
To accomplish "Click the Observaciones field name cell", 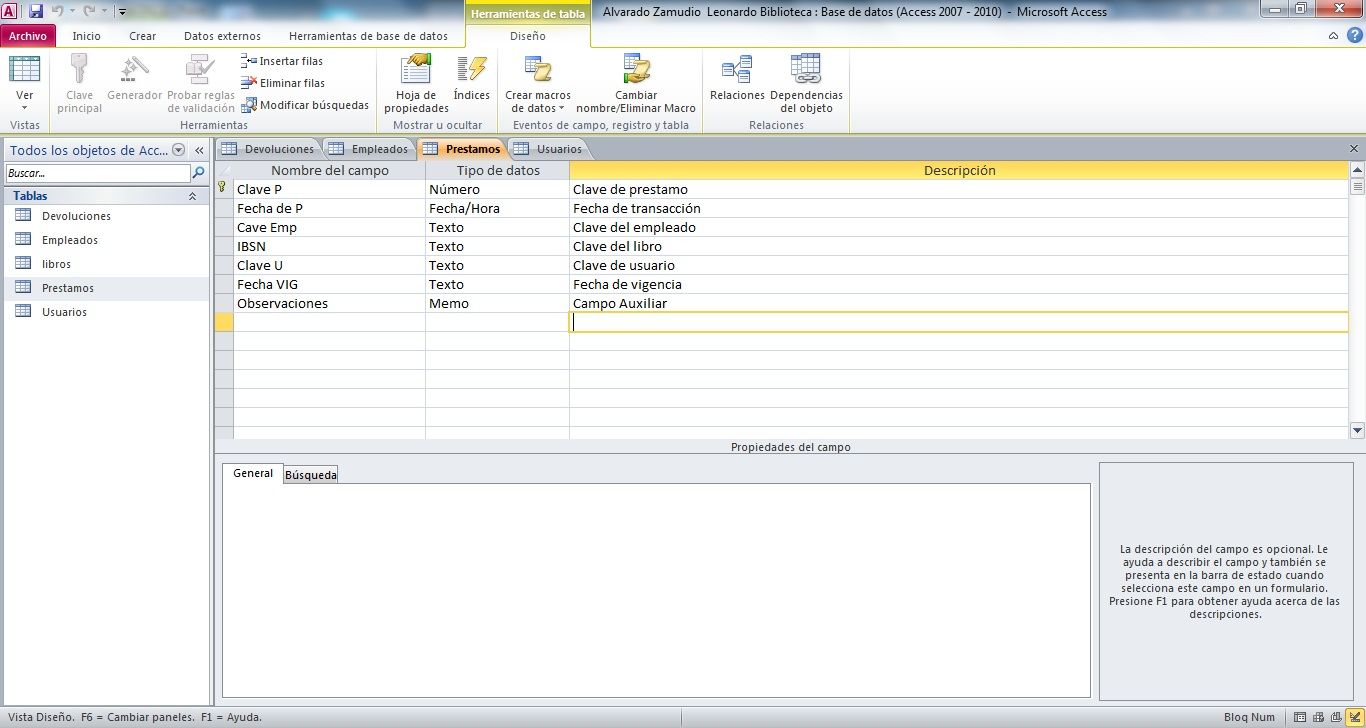I will tap(329, 303).
